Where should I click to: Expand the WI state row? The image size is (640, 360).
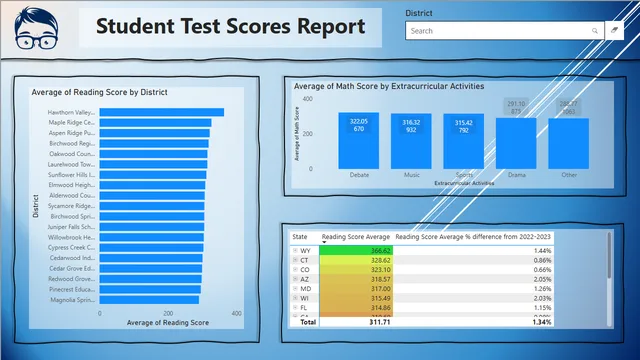[295, 298]
